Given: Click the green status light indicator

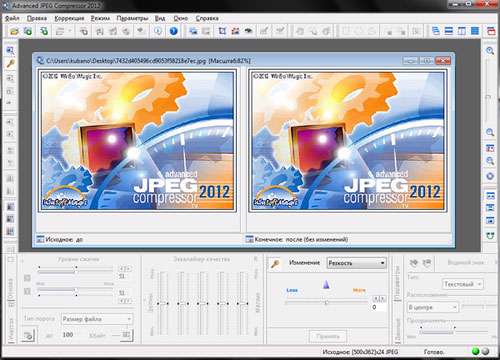Looking at the screenshot, I should [476, 351].
